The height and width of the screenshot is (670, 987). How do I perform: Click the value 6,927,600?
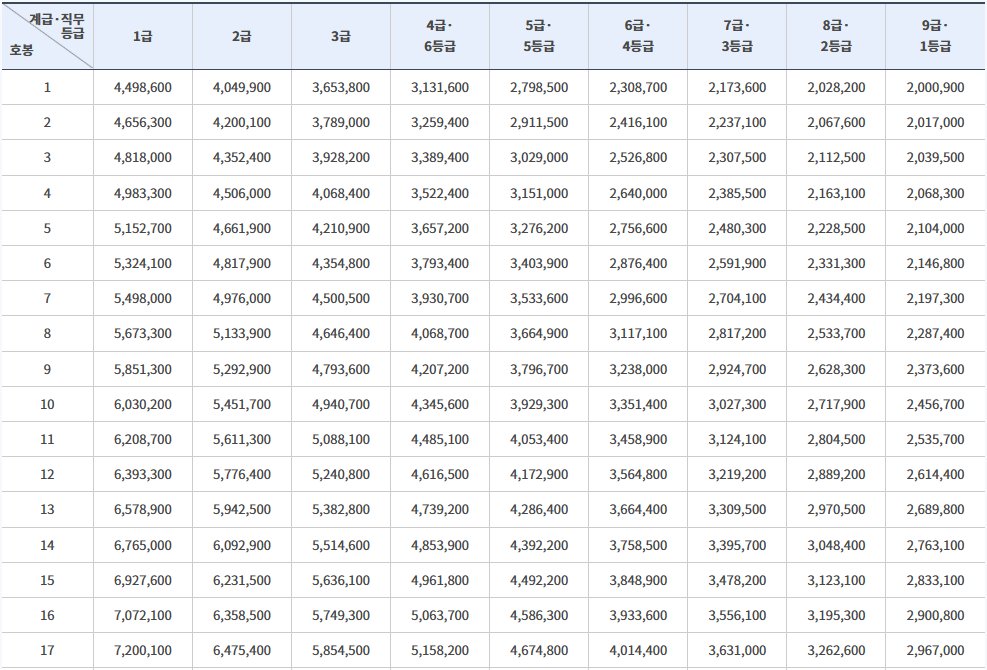coord(143,581)
